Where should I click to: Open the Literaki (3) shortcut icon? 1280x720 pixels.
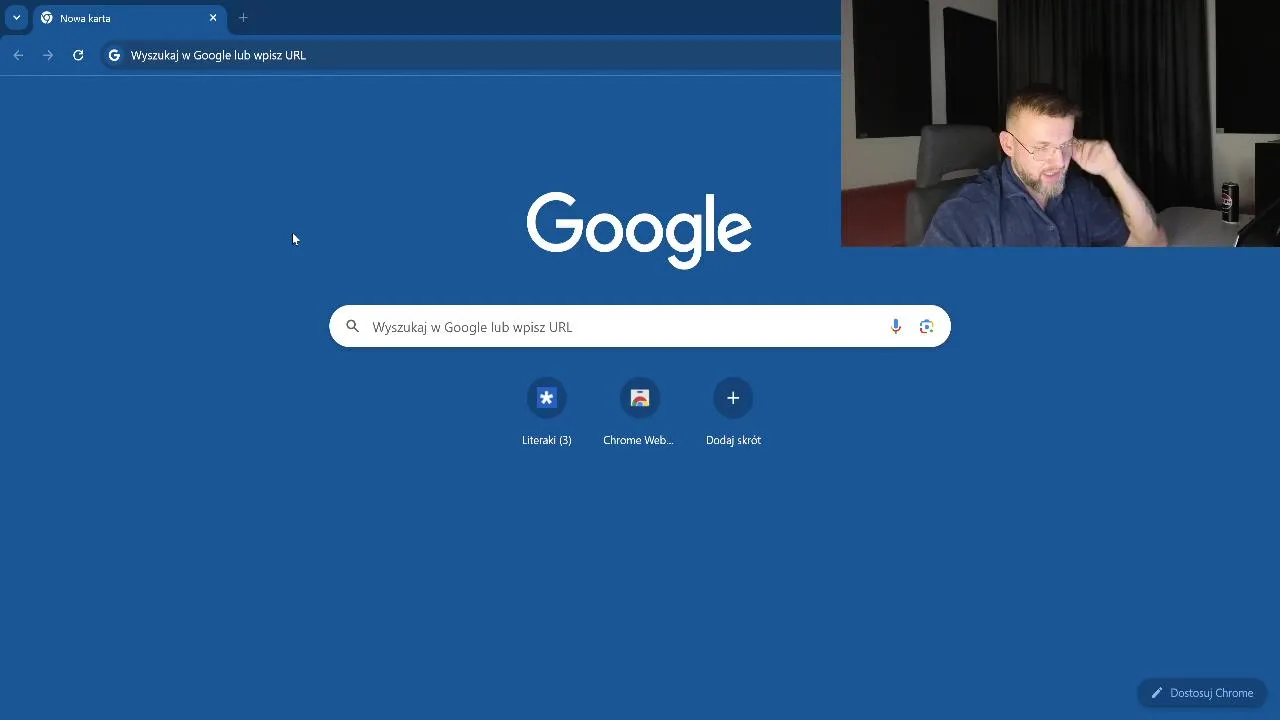546,398
